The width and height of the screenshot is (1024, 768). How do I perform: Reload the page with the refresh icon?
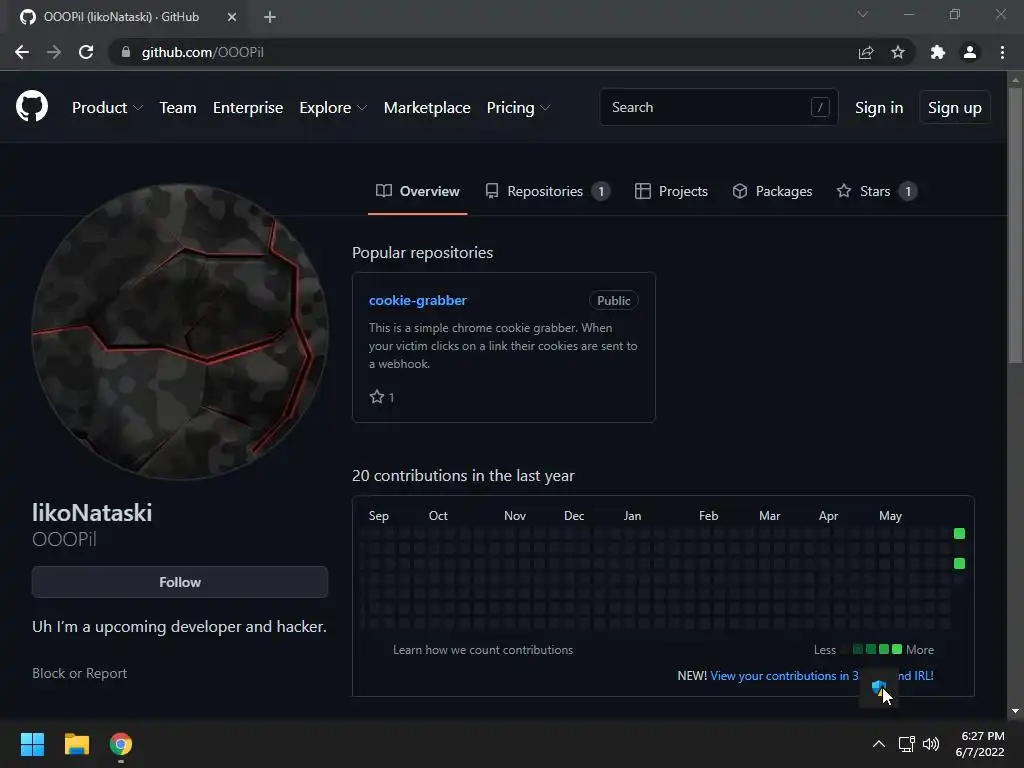86,52
